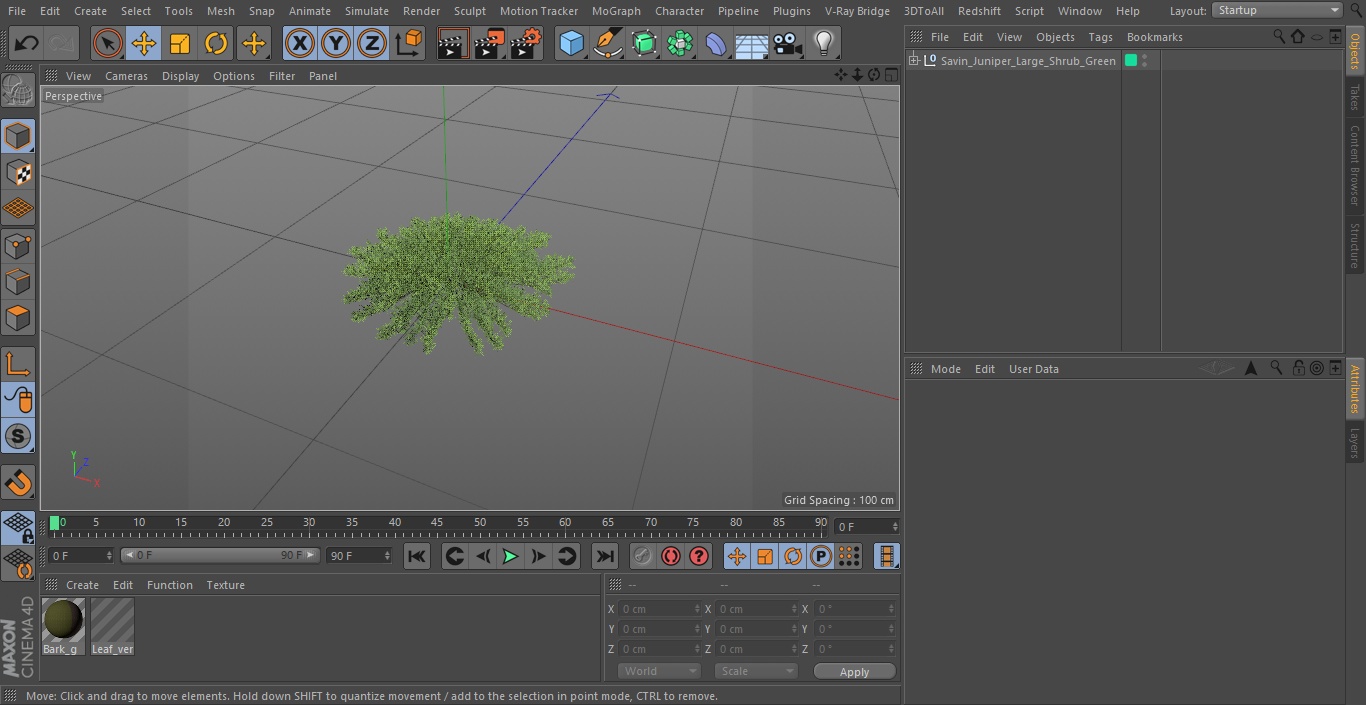Toggle Z axis lock
Viewport: 1366px width, 705px height.
pyautogui.click(x=372, y=43)
